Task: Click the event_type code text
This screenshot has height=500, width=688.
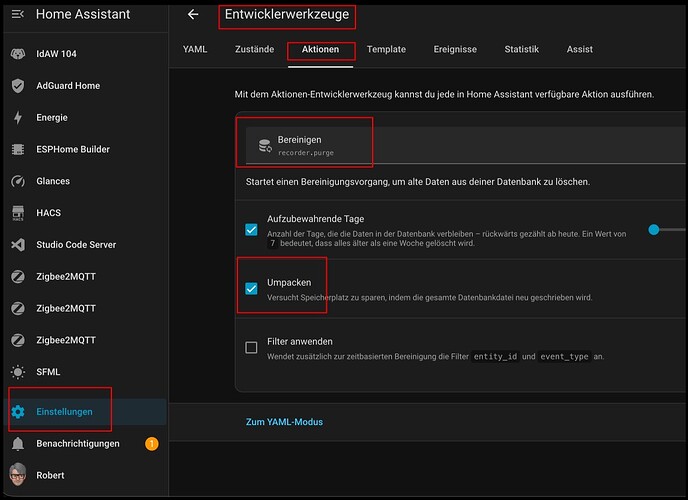Action: coord(564,357)
